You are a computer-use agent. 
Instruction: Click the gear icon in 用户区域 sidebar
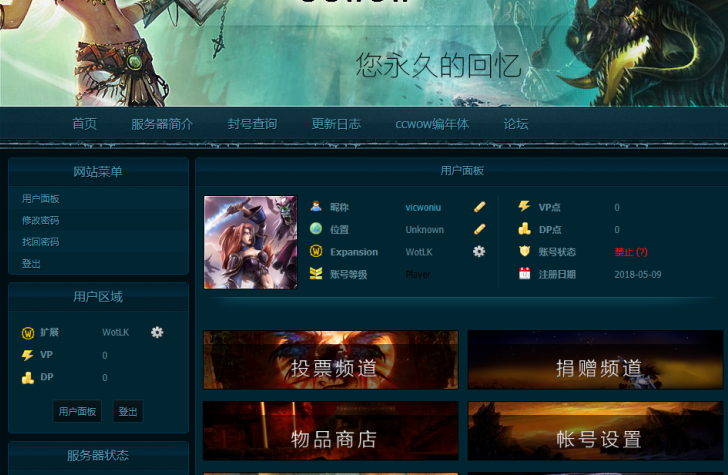157,332
